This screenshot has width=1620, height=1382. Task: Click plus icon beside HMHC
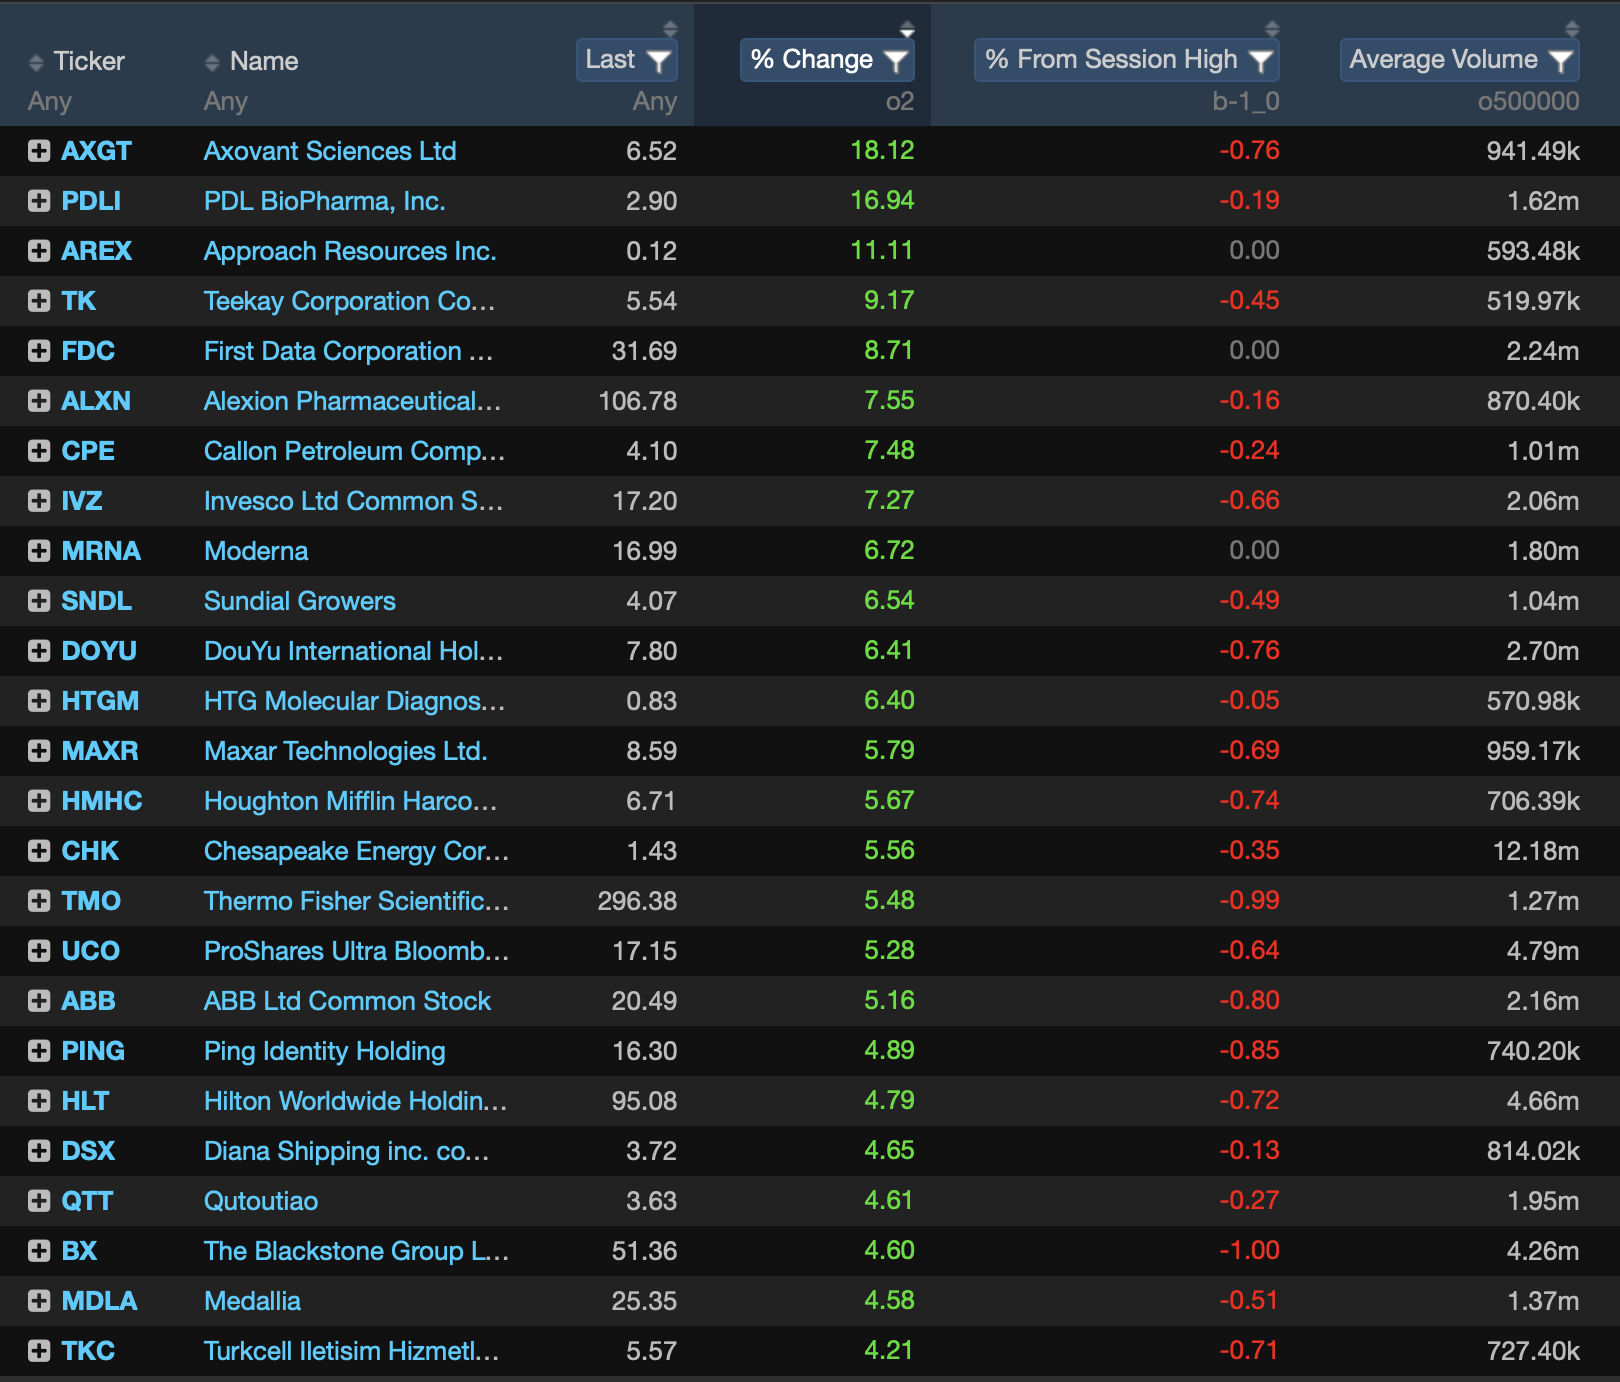(x=39, y=801)
